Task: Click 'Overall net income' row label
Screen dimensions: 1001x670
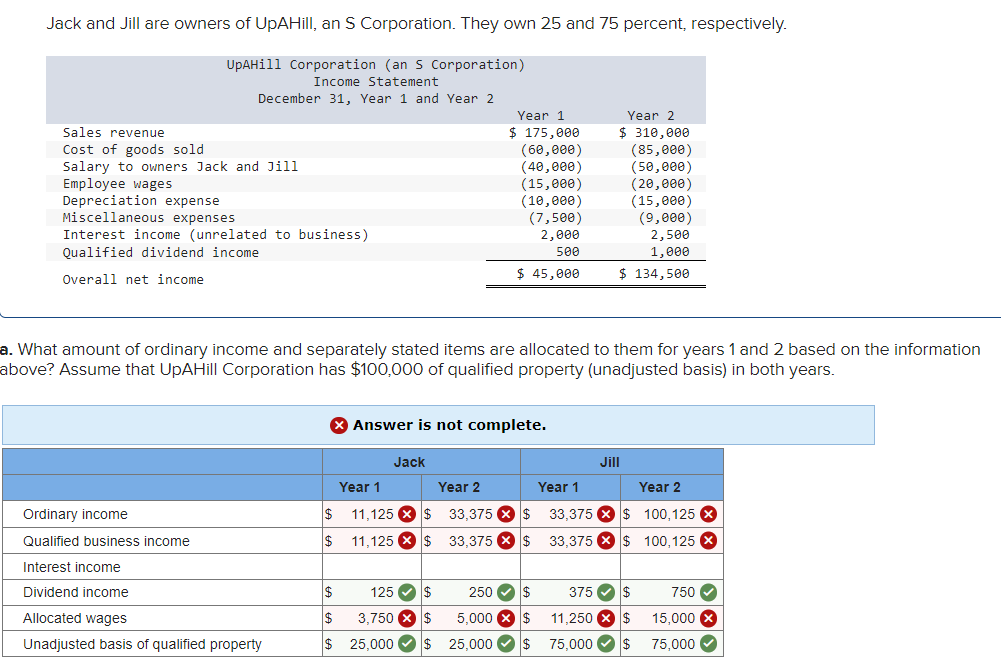Action: coord(133,279)
